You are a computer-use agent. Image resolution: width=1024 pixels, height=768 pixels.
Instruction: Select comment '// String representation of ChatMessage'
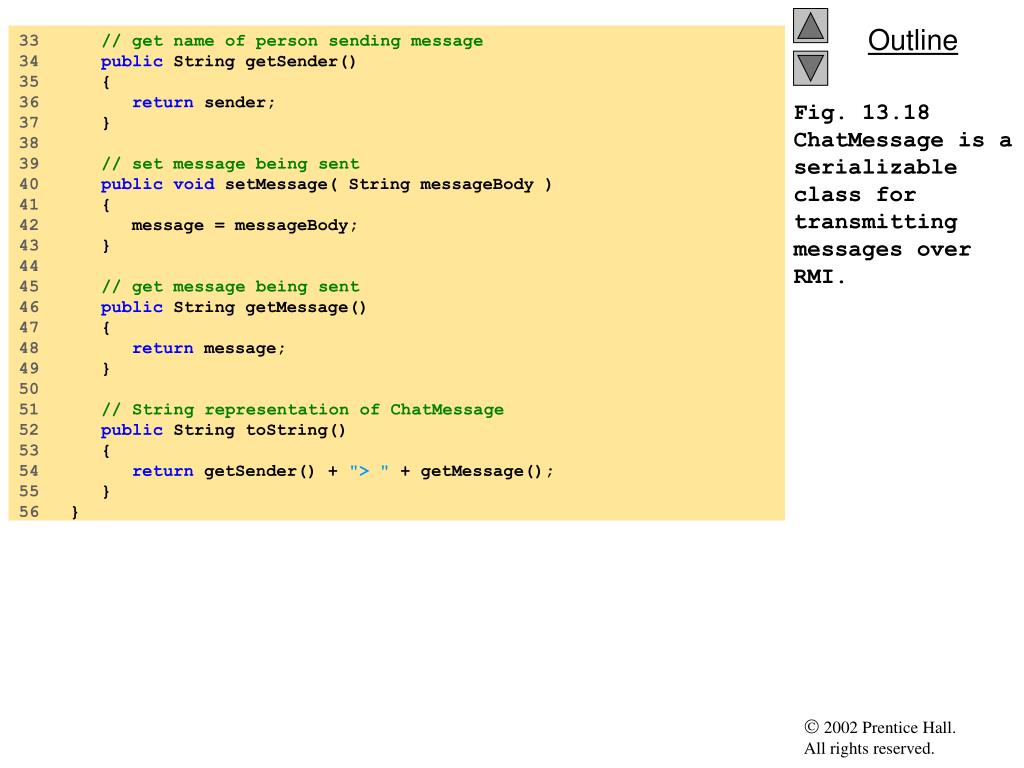(302, 409)
